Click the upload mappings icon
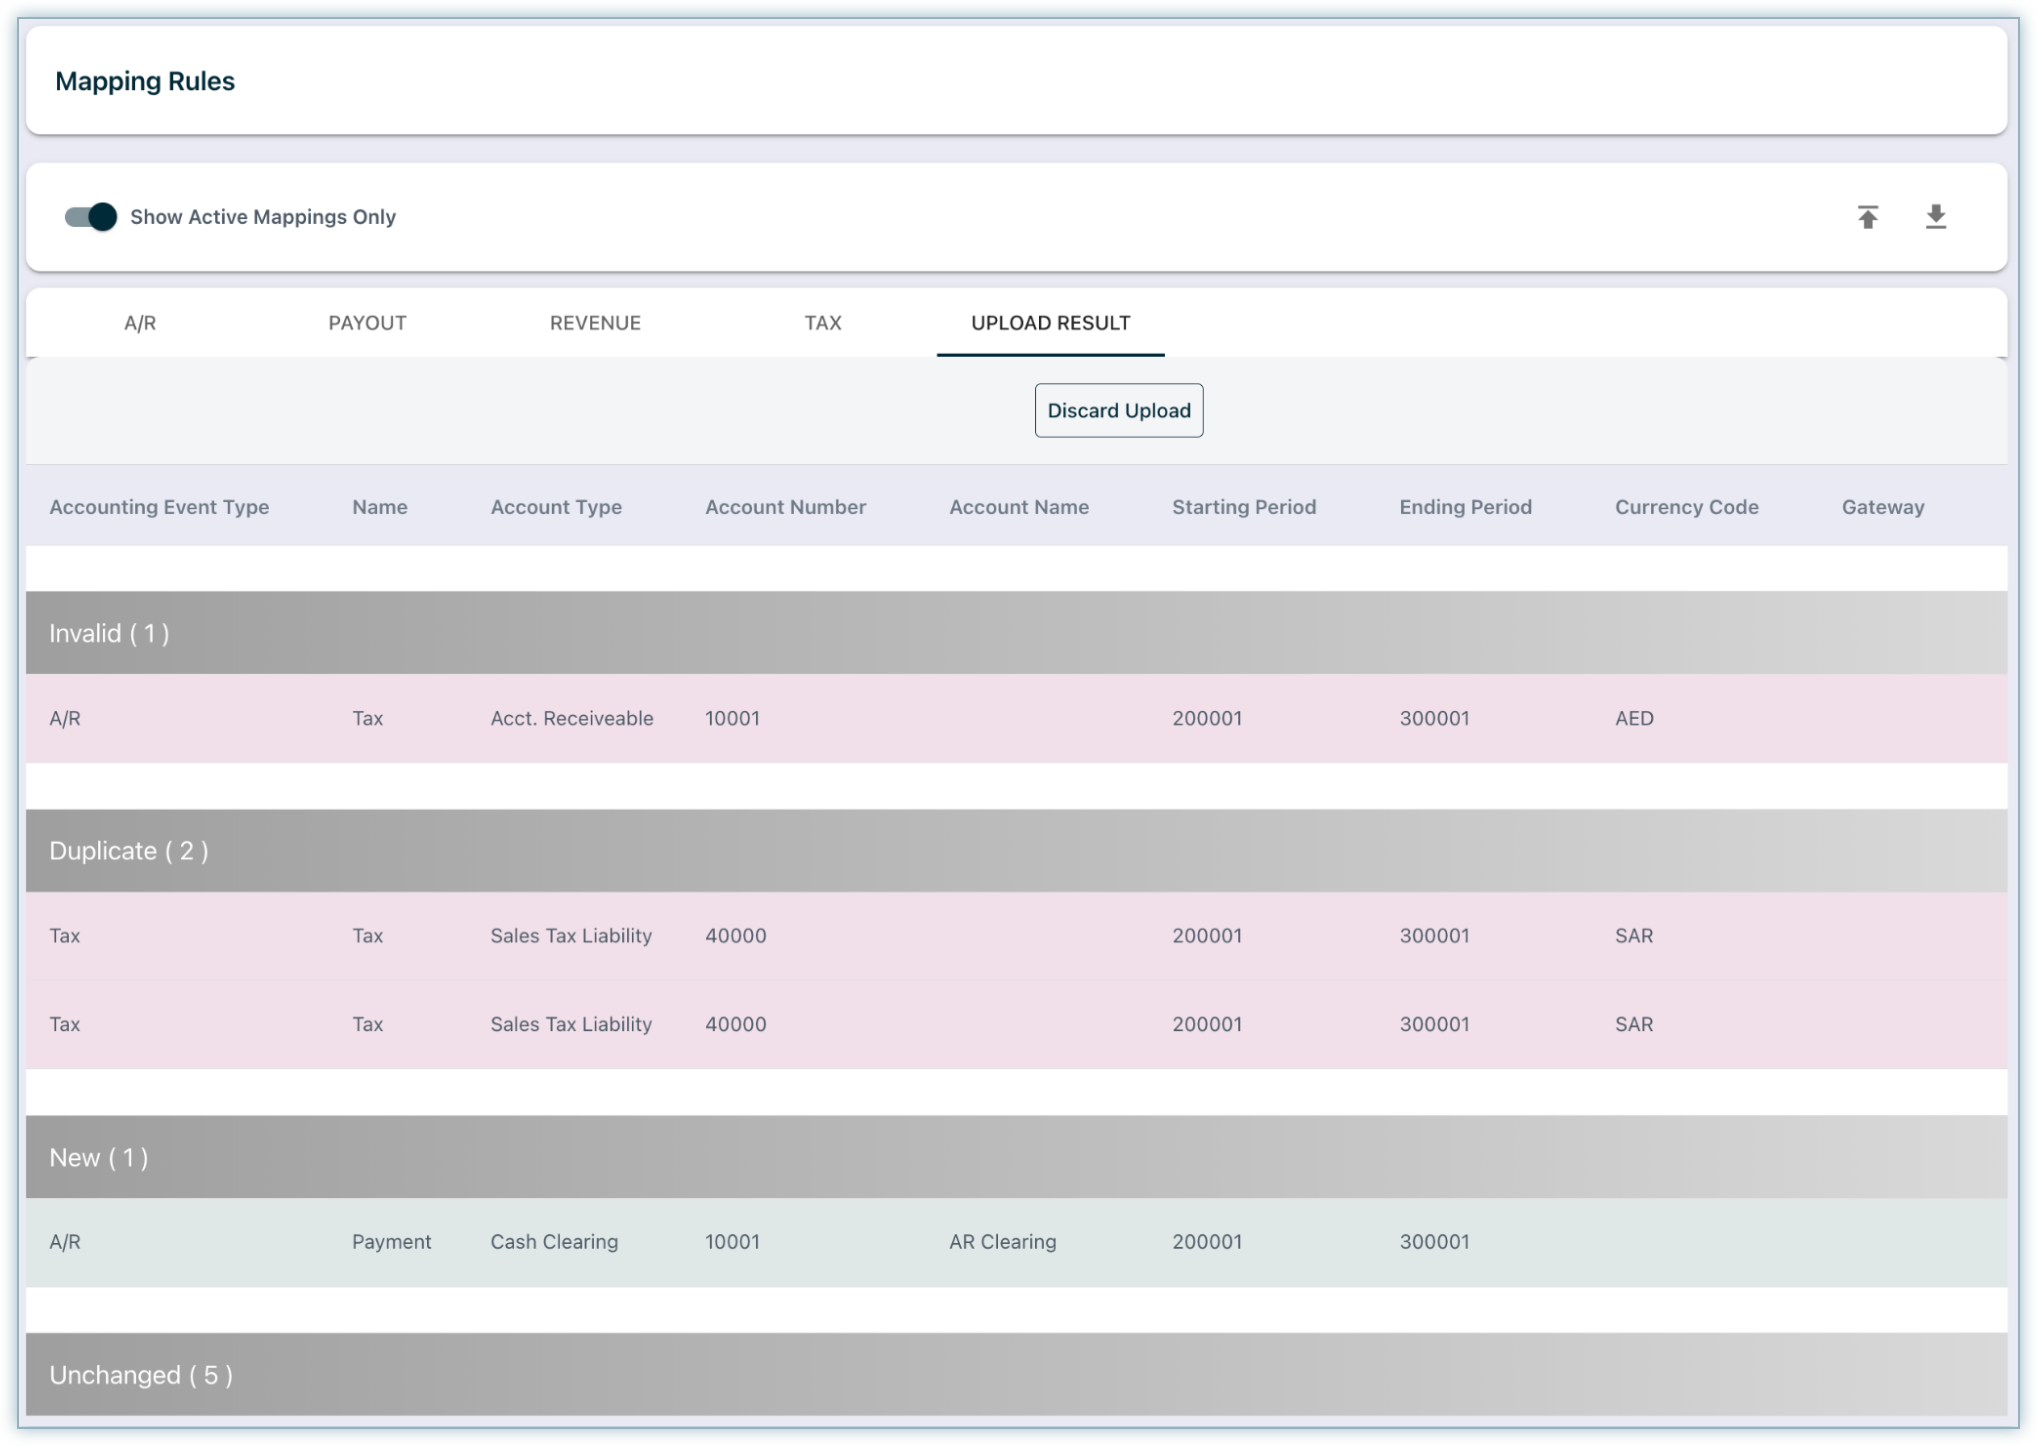 click(1867, 217)
